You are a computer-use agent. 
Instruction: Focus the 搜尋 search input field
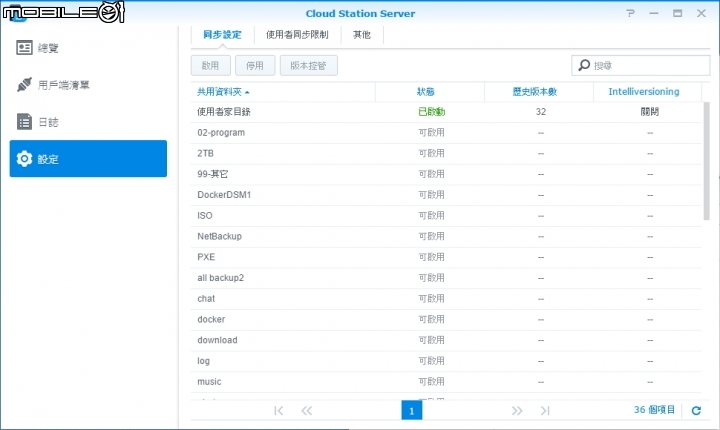[x=641, y=65]
